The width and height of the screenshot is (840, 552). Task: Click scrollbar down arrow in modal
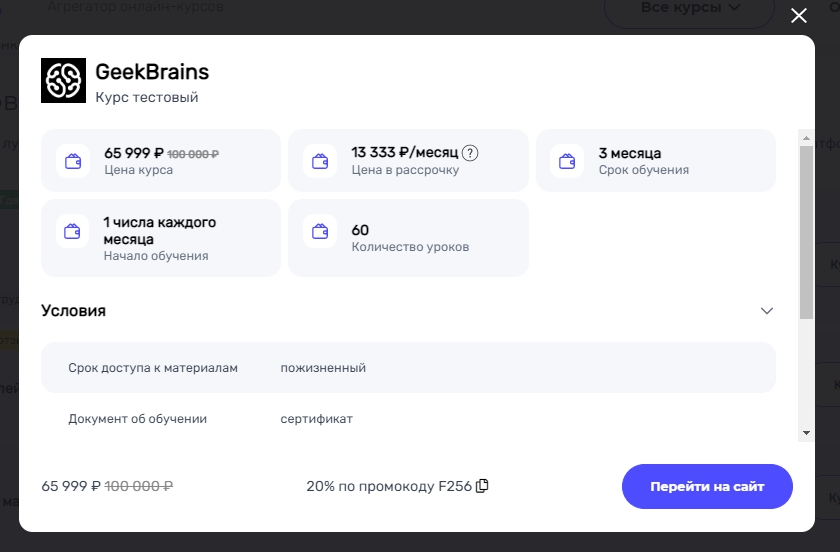click(x=806, y=433)
